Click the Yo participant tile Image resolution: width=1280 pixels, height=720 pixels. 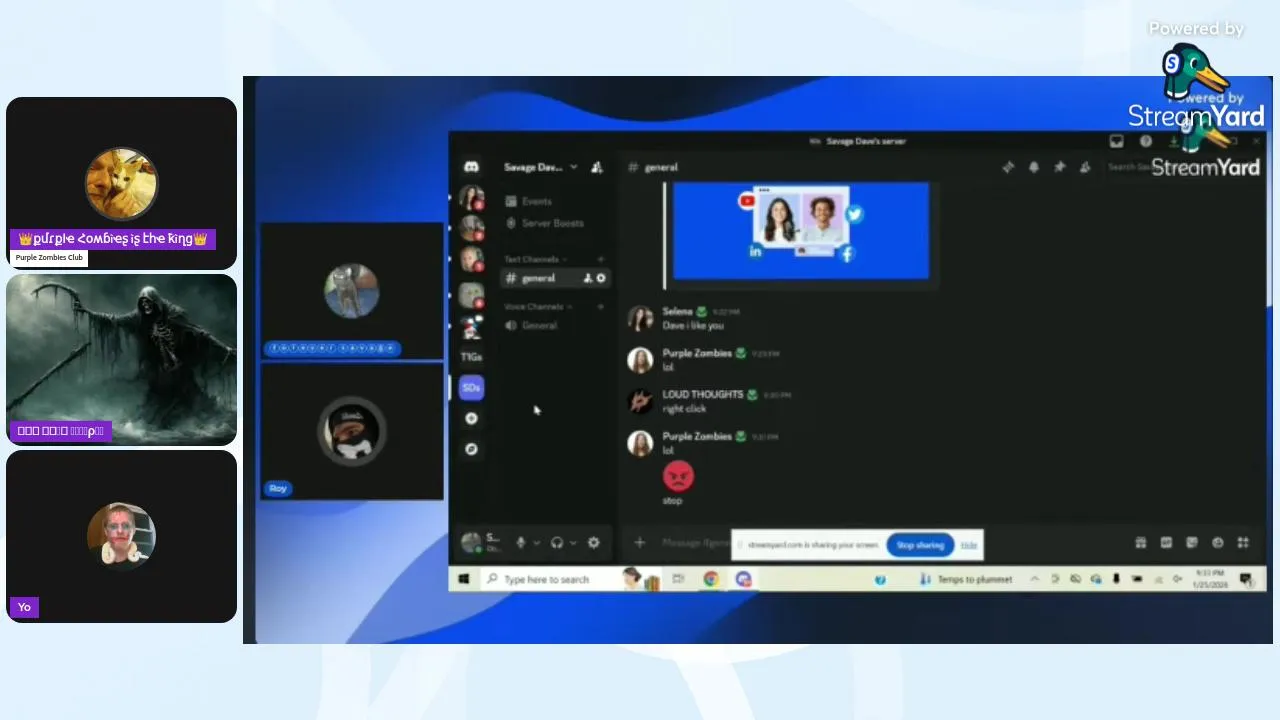(121, 536)
